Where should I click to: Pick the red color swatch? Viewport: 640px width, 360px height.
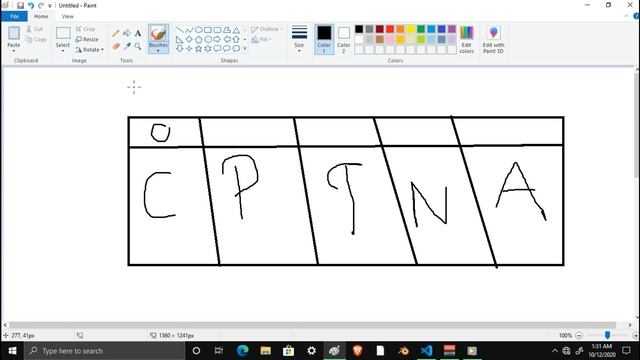point(390,29)
